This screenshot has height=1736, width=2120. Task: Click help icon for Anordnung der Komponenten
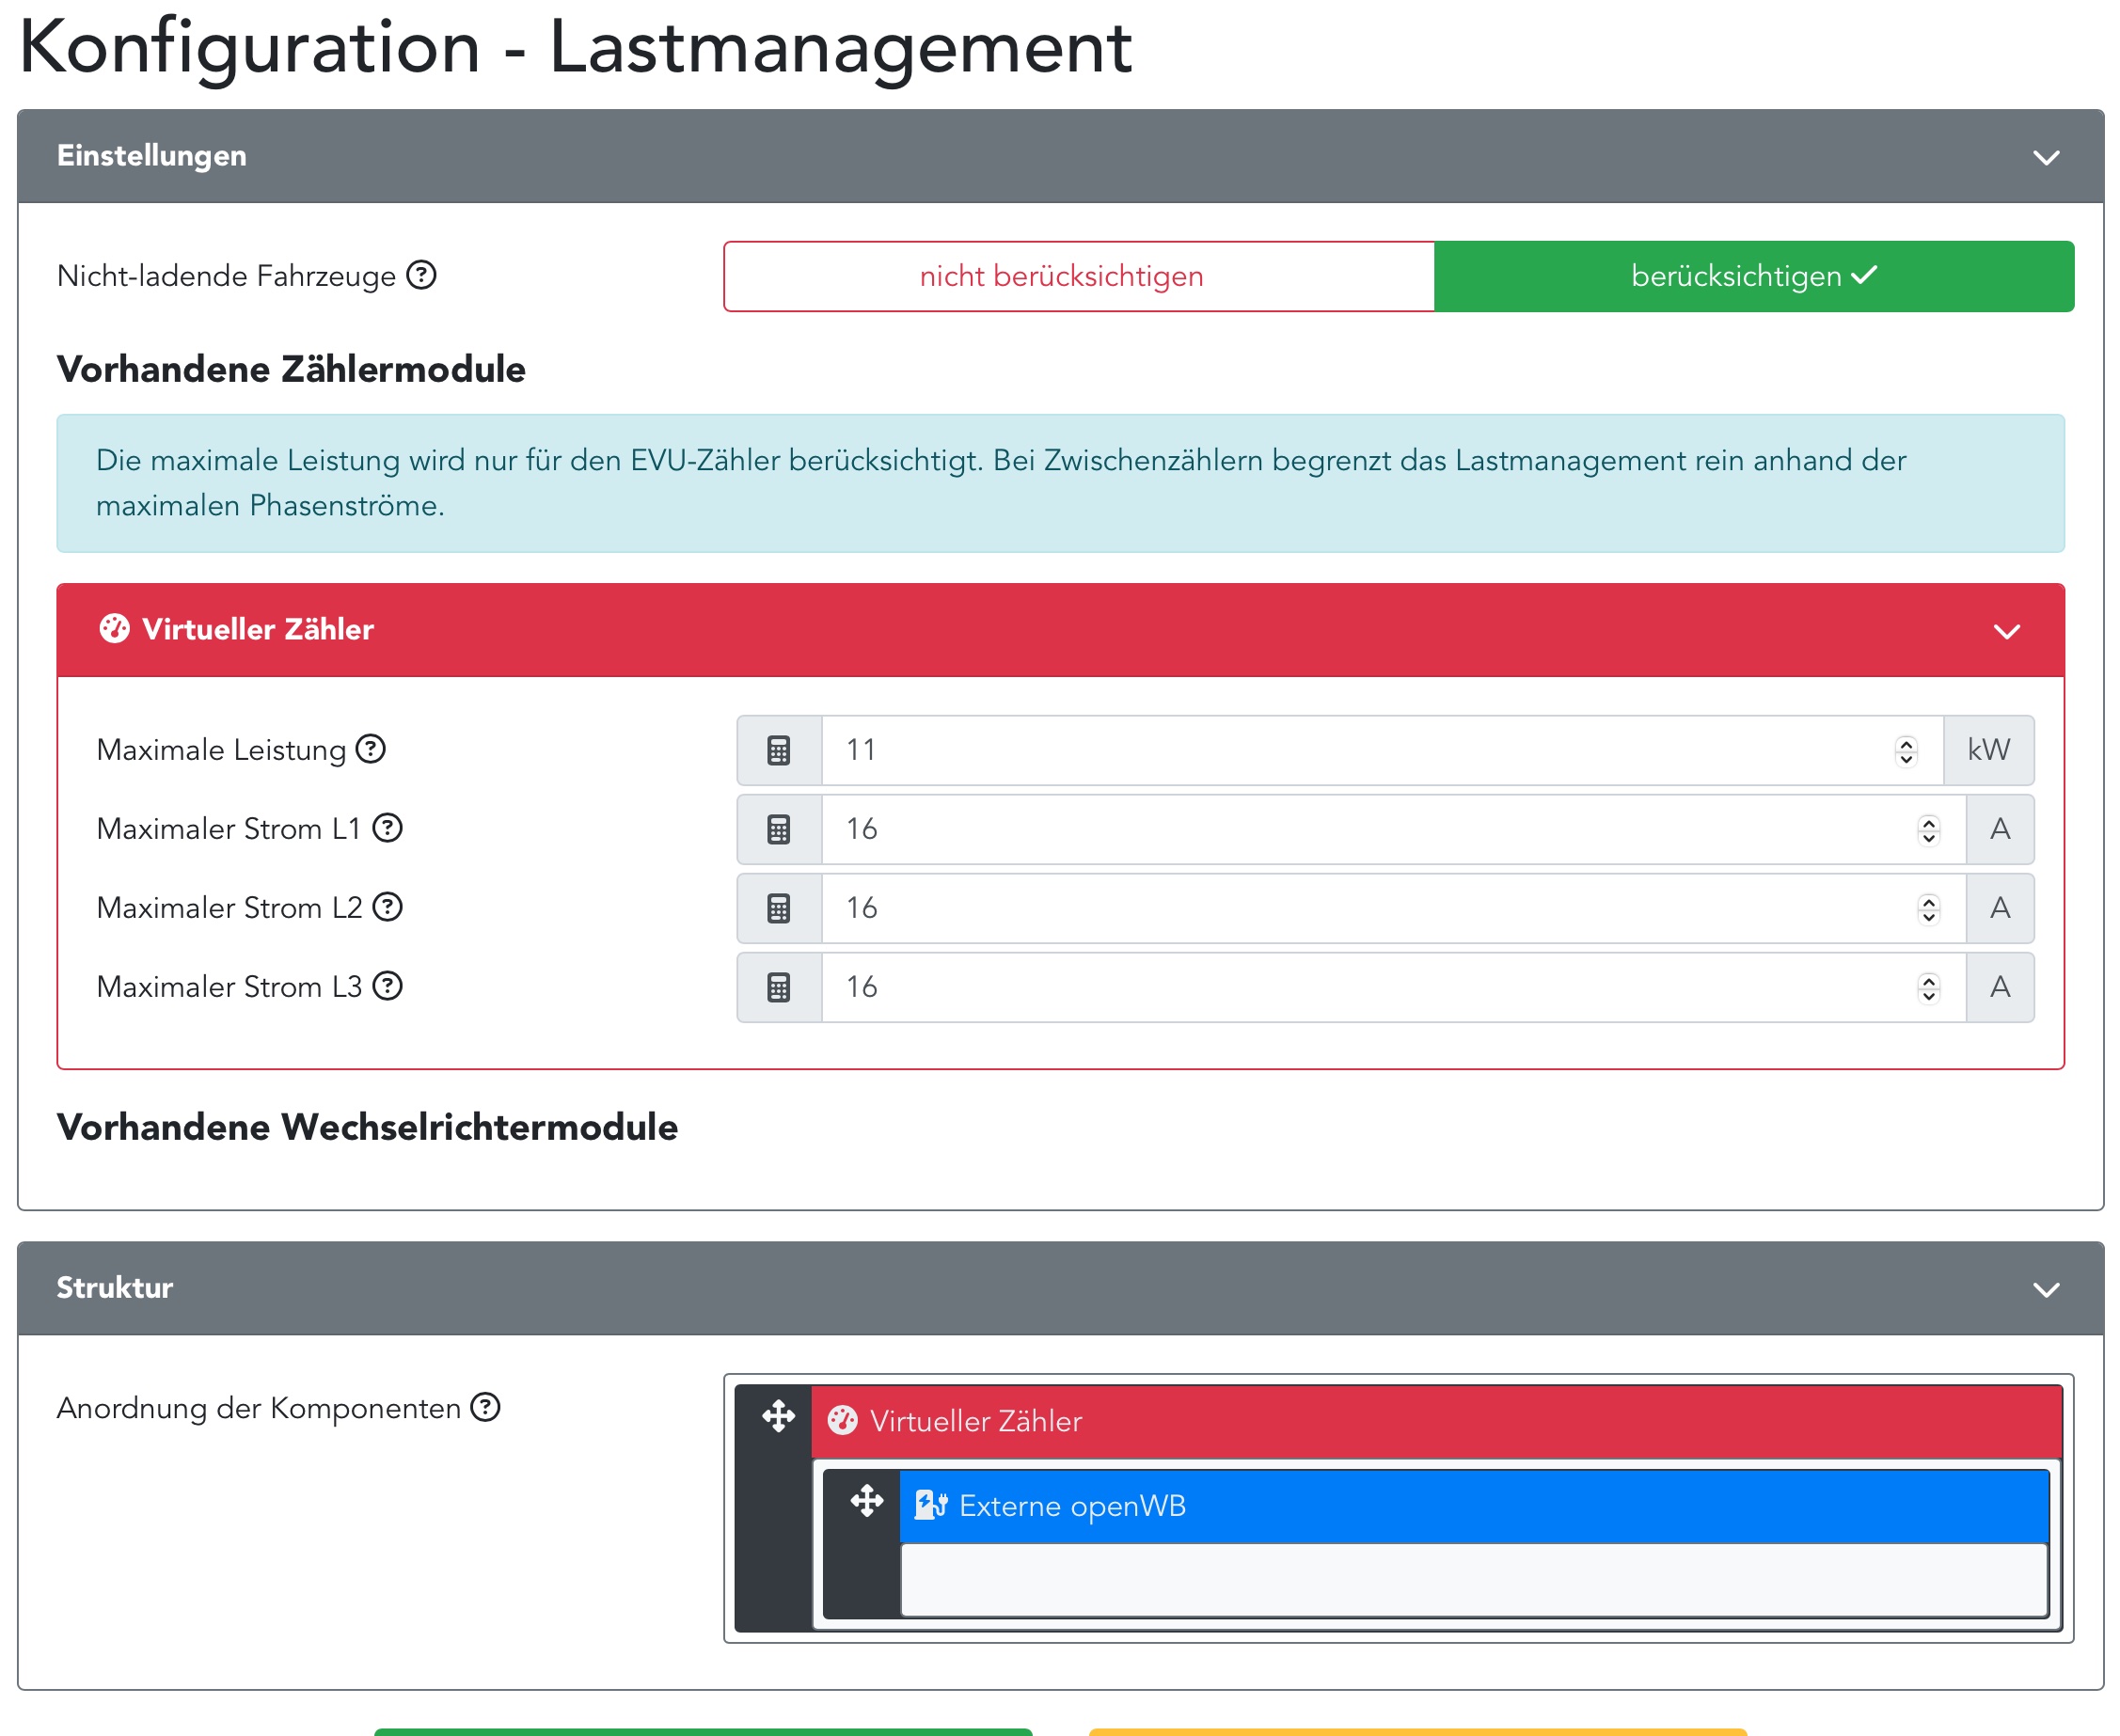(485, 1408)
